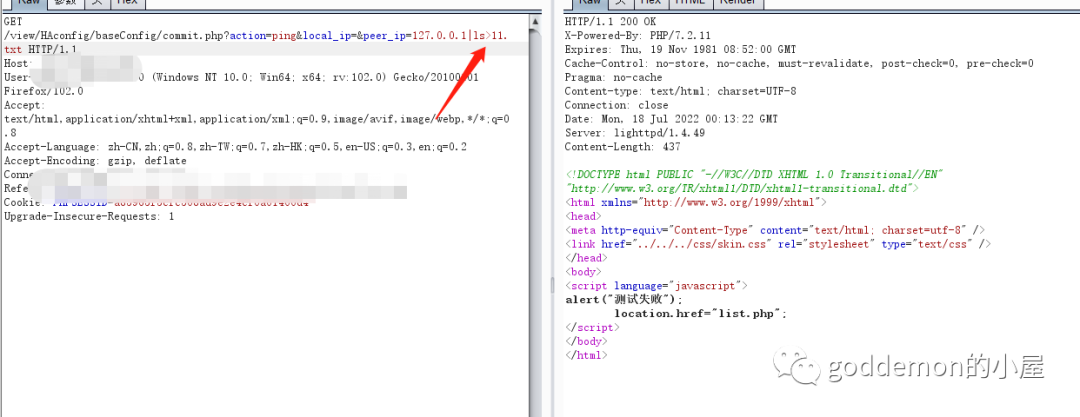This screenshot has height=417, width=1080.
Task: Click the '127.0.0.1|ls>11.' payload value
Action: [460, 36]
